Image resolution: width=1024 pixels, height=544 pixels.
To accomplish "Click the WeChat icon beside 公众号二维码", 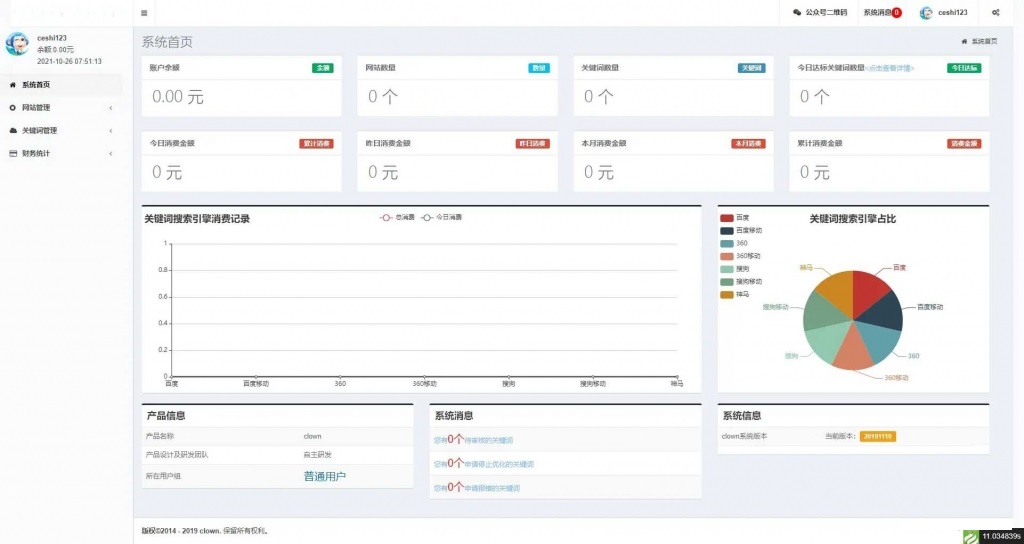I will [797, 13].
